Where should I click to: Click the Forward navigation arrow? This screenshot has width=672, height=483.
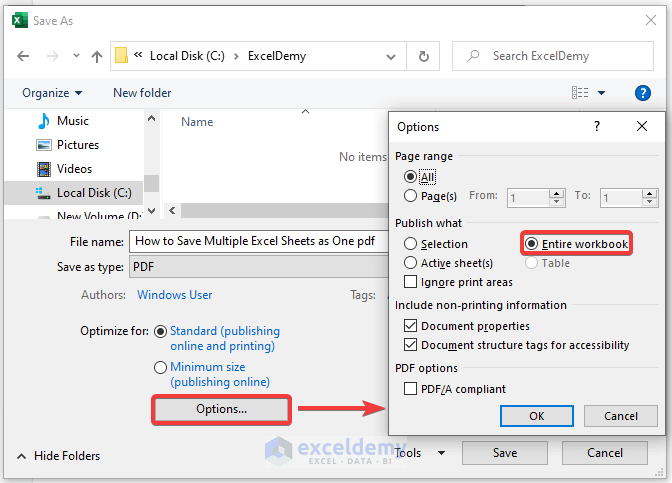[53, 56]
